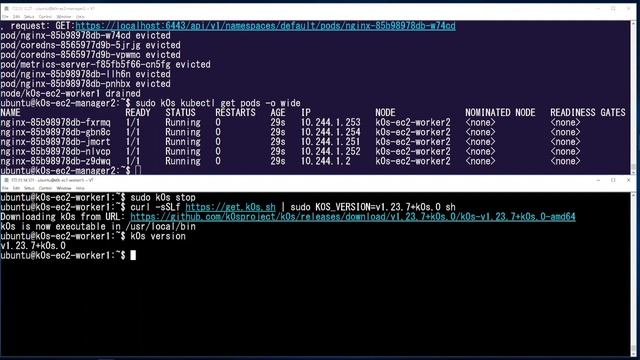This screenshot has width=640, height=360.
Task: Click the READY column header
Action: [138, 113]
